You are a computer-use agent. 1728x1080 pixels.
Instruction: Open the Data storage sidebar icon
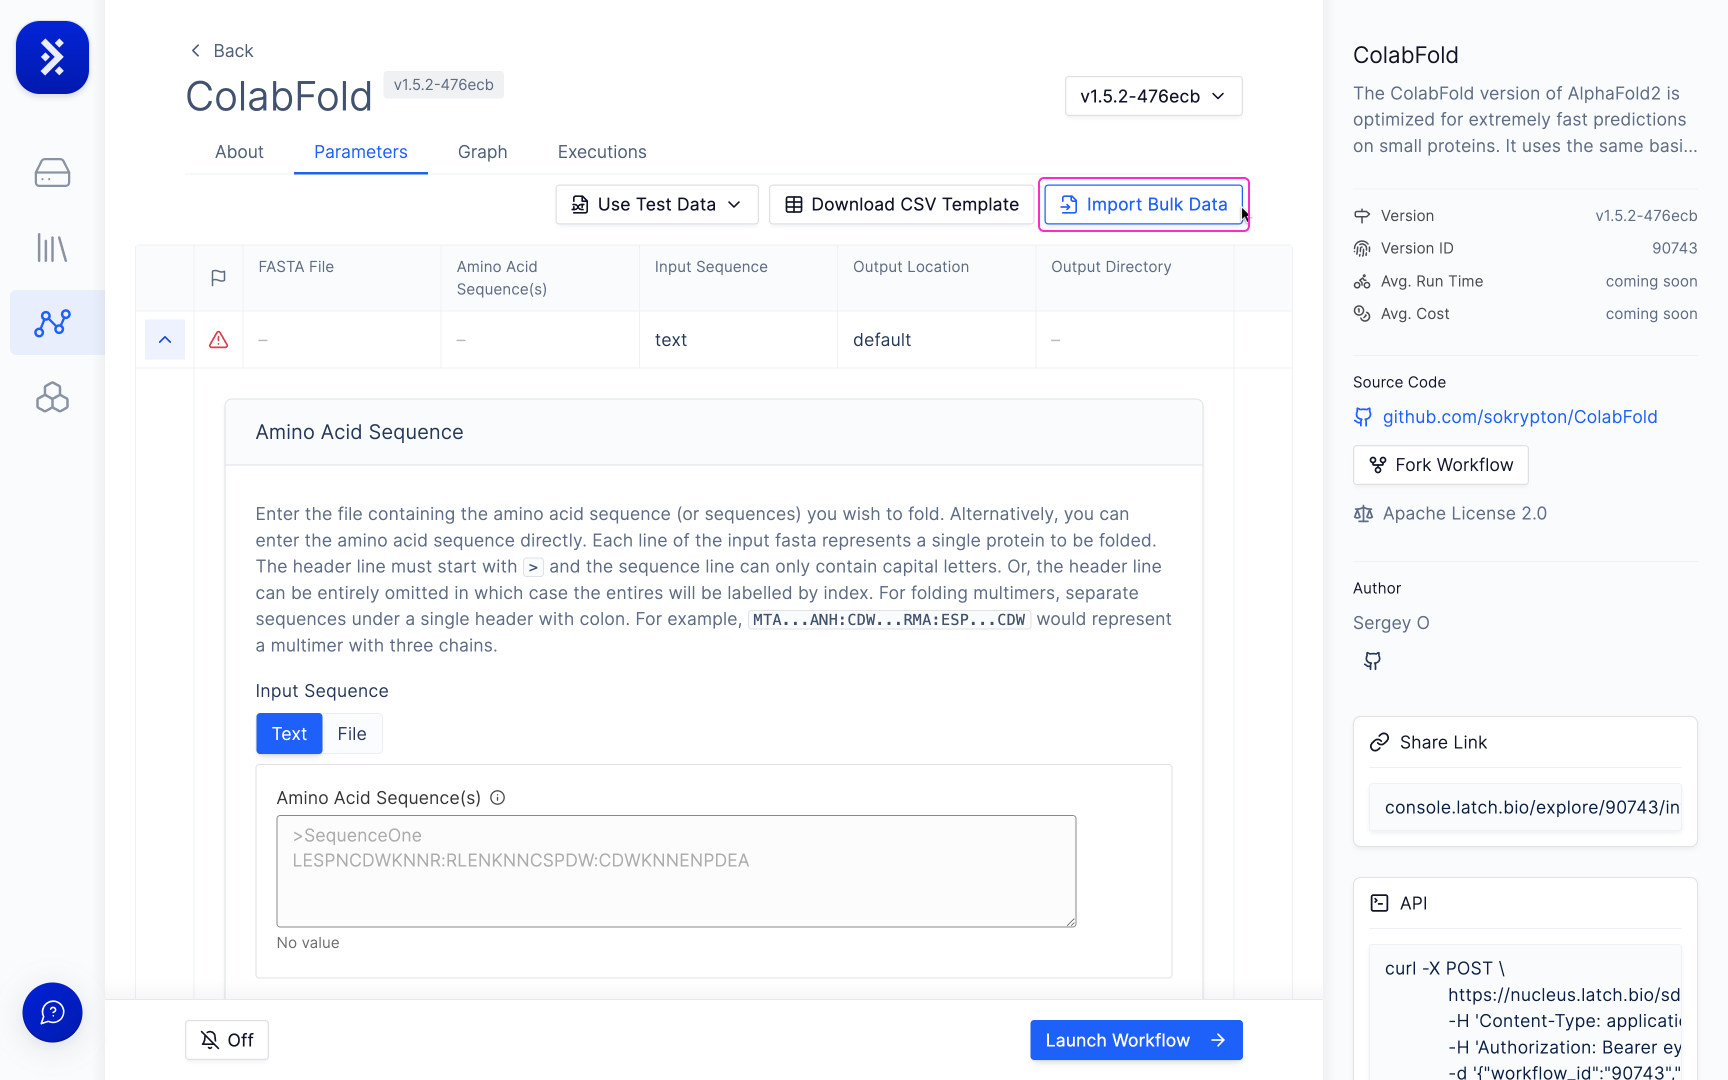(x=52, y=173)
